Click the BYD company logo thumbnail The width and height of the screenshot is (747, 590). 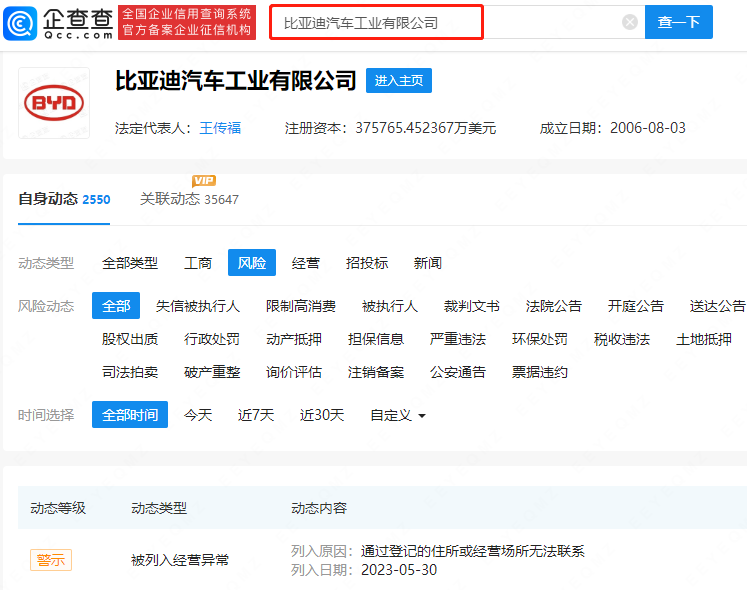54,103
